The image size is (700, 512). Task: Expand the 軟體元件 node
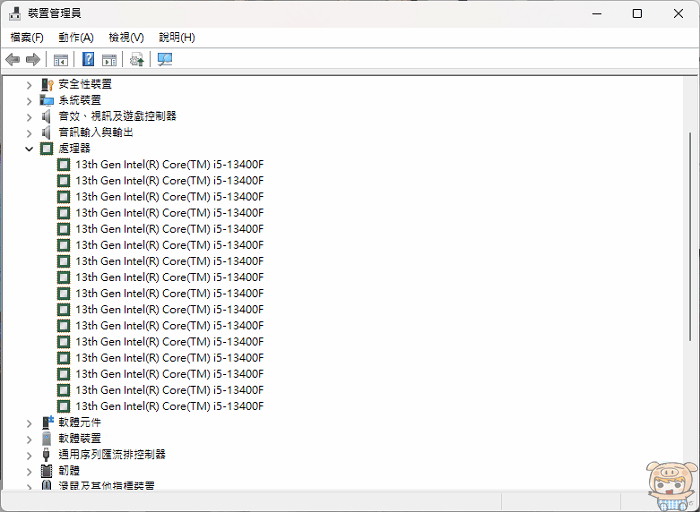coord(29,423)
